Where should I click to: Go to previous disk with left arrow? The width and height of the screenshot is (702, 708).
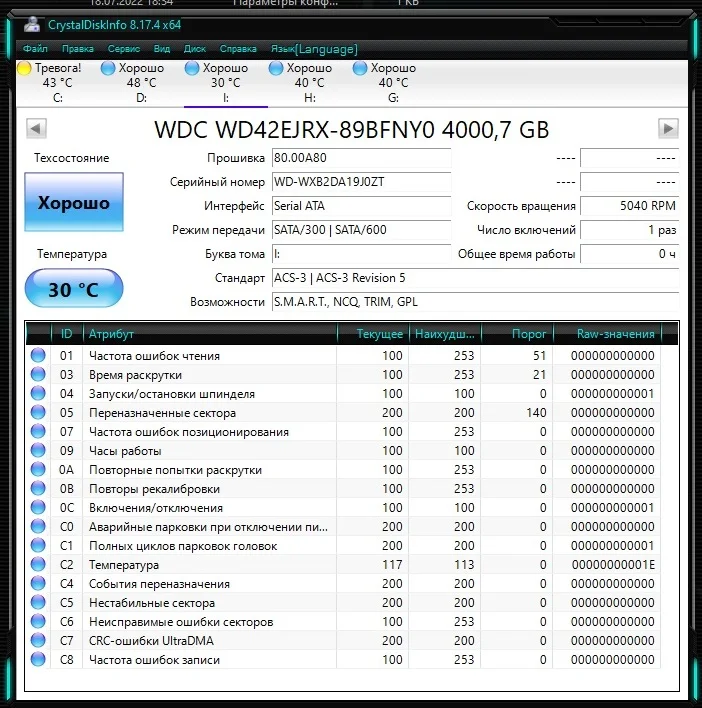click(x=36, y=129)
